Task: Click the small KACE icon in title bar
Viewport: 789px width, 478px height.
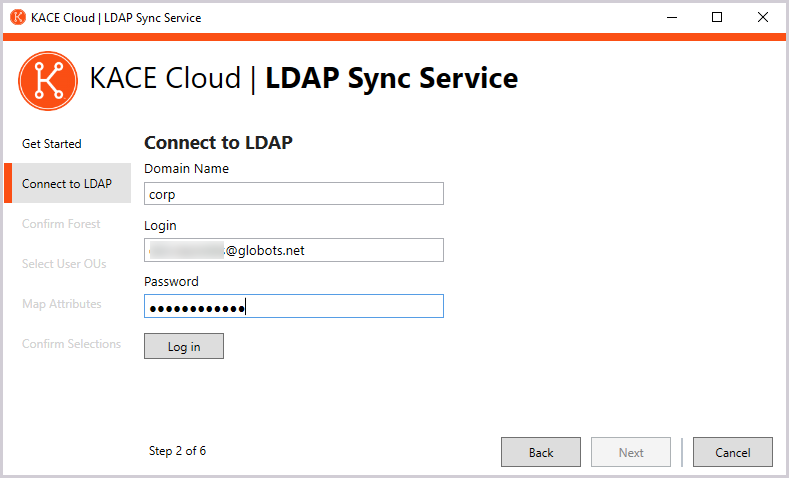Action: pos(17,17)
